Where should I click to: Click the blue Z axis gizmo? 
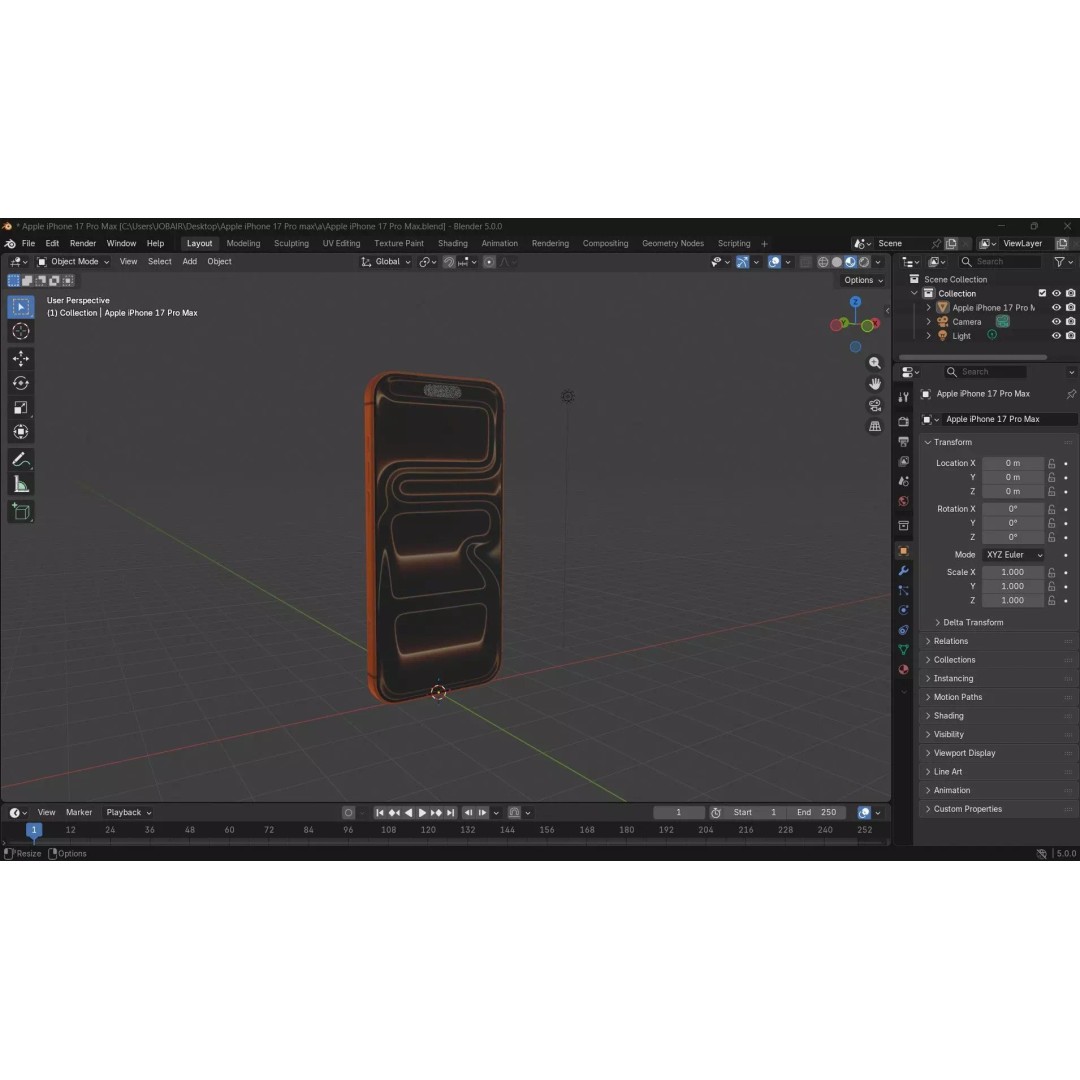tap(855, 302)
